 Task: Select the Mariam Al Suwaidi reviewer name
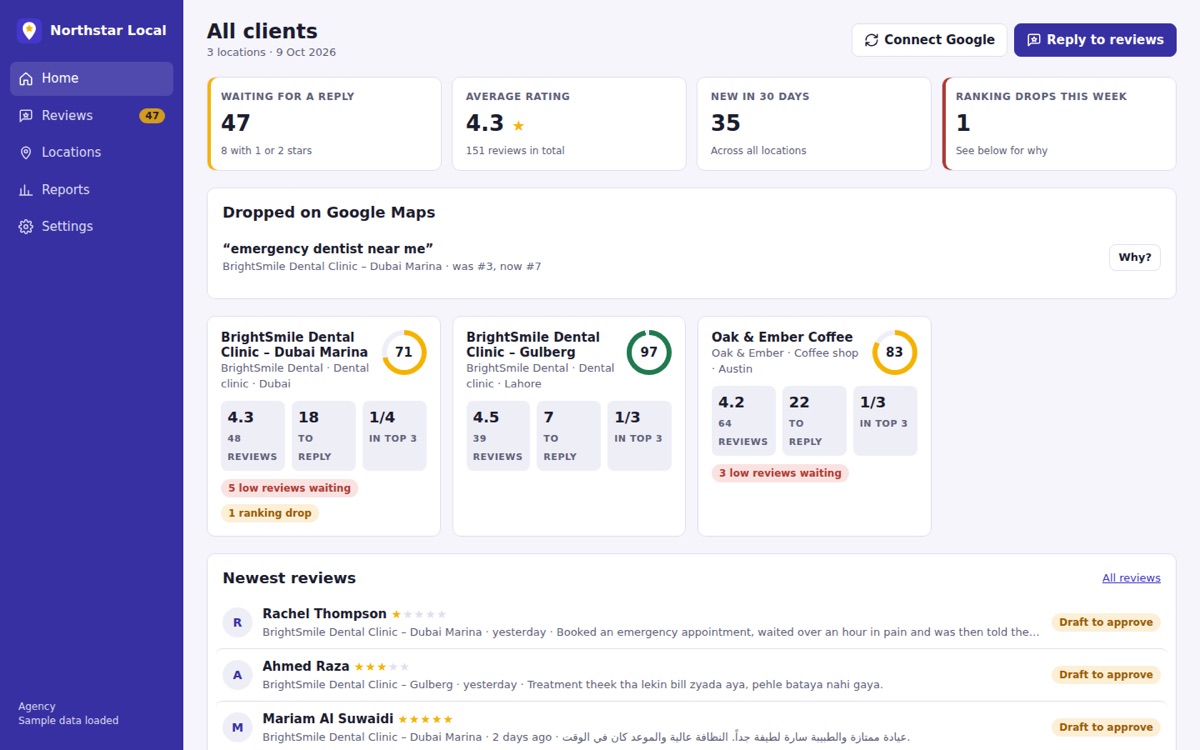point(328,719)
